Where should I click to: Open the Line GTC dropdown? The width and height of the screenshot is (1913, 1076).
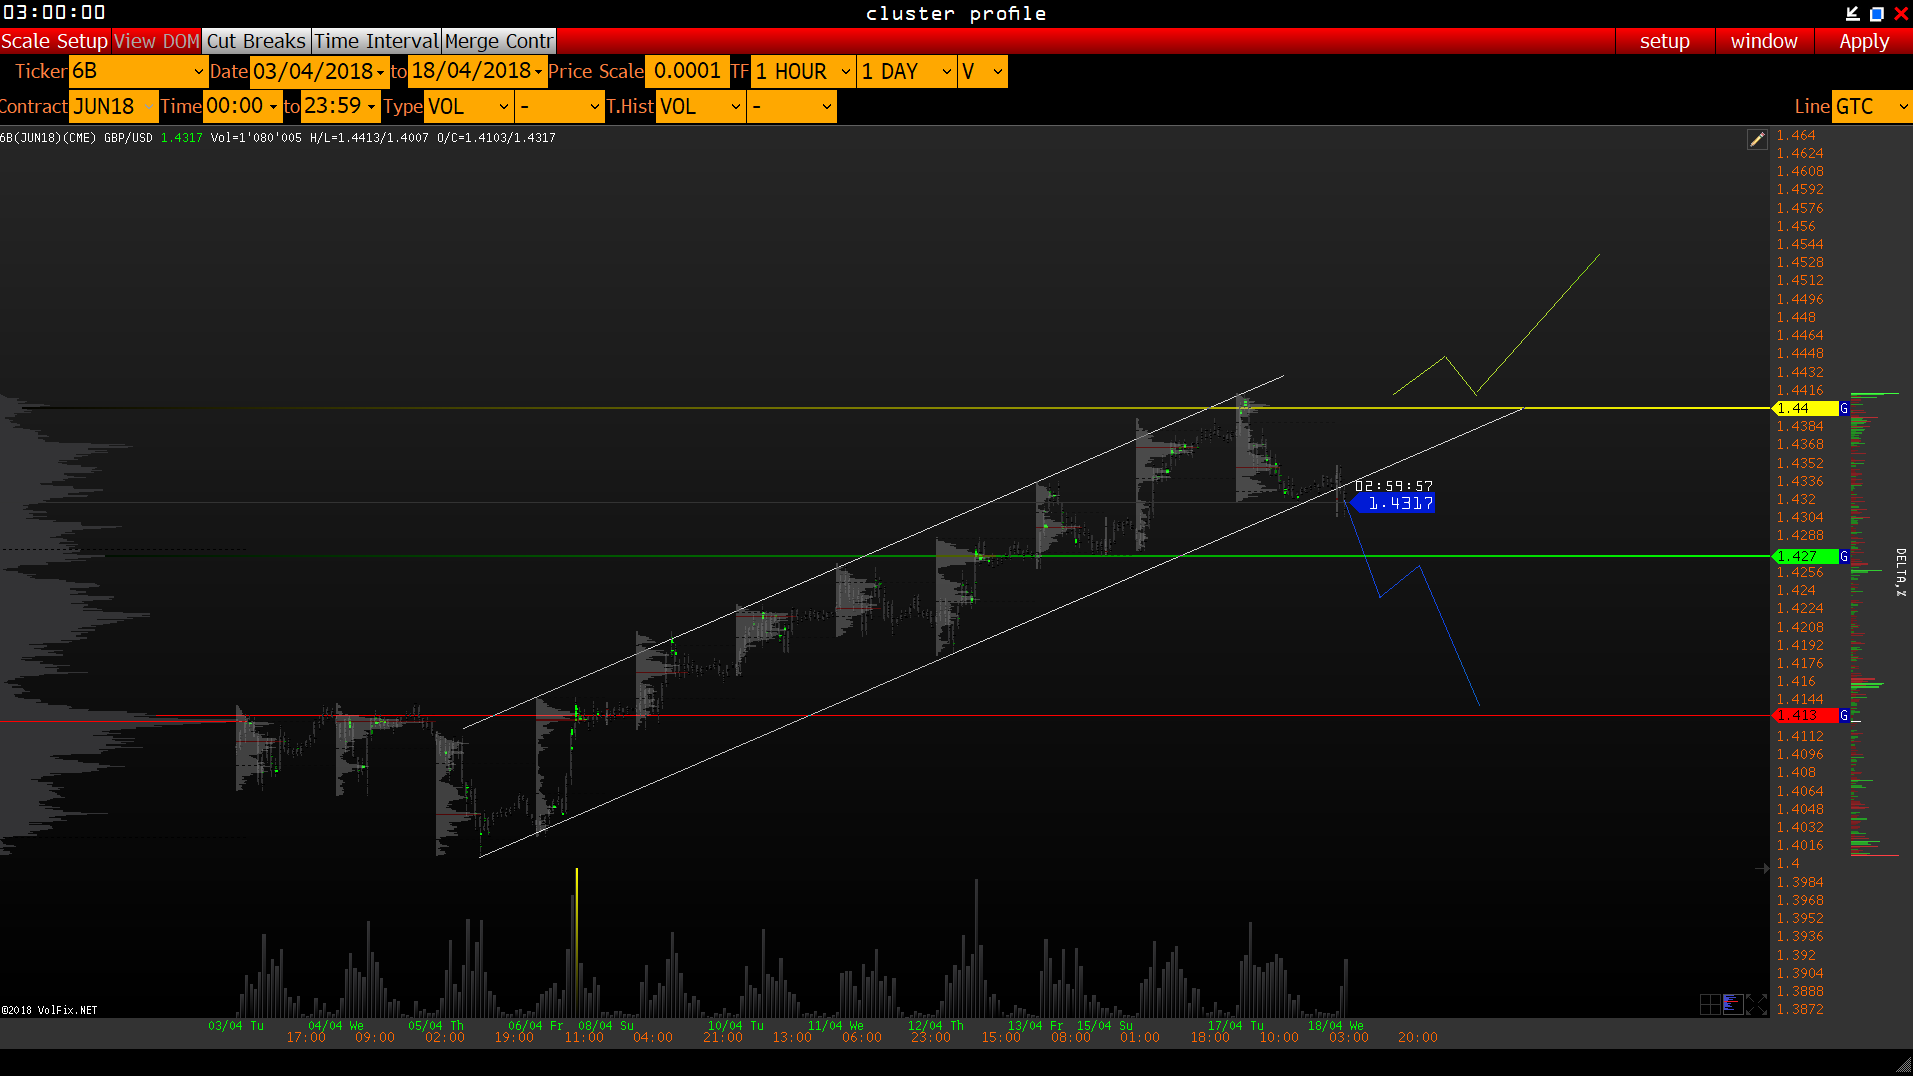click(1871, 107)
